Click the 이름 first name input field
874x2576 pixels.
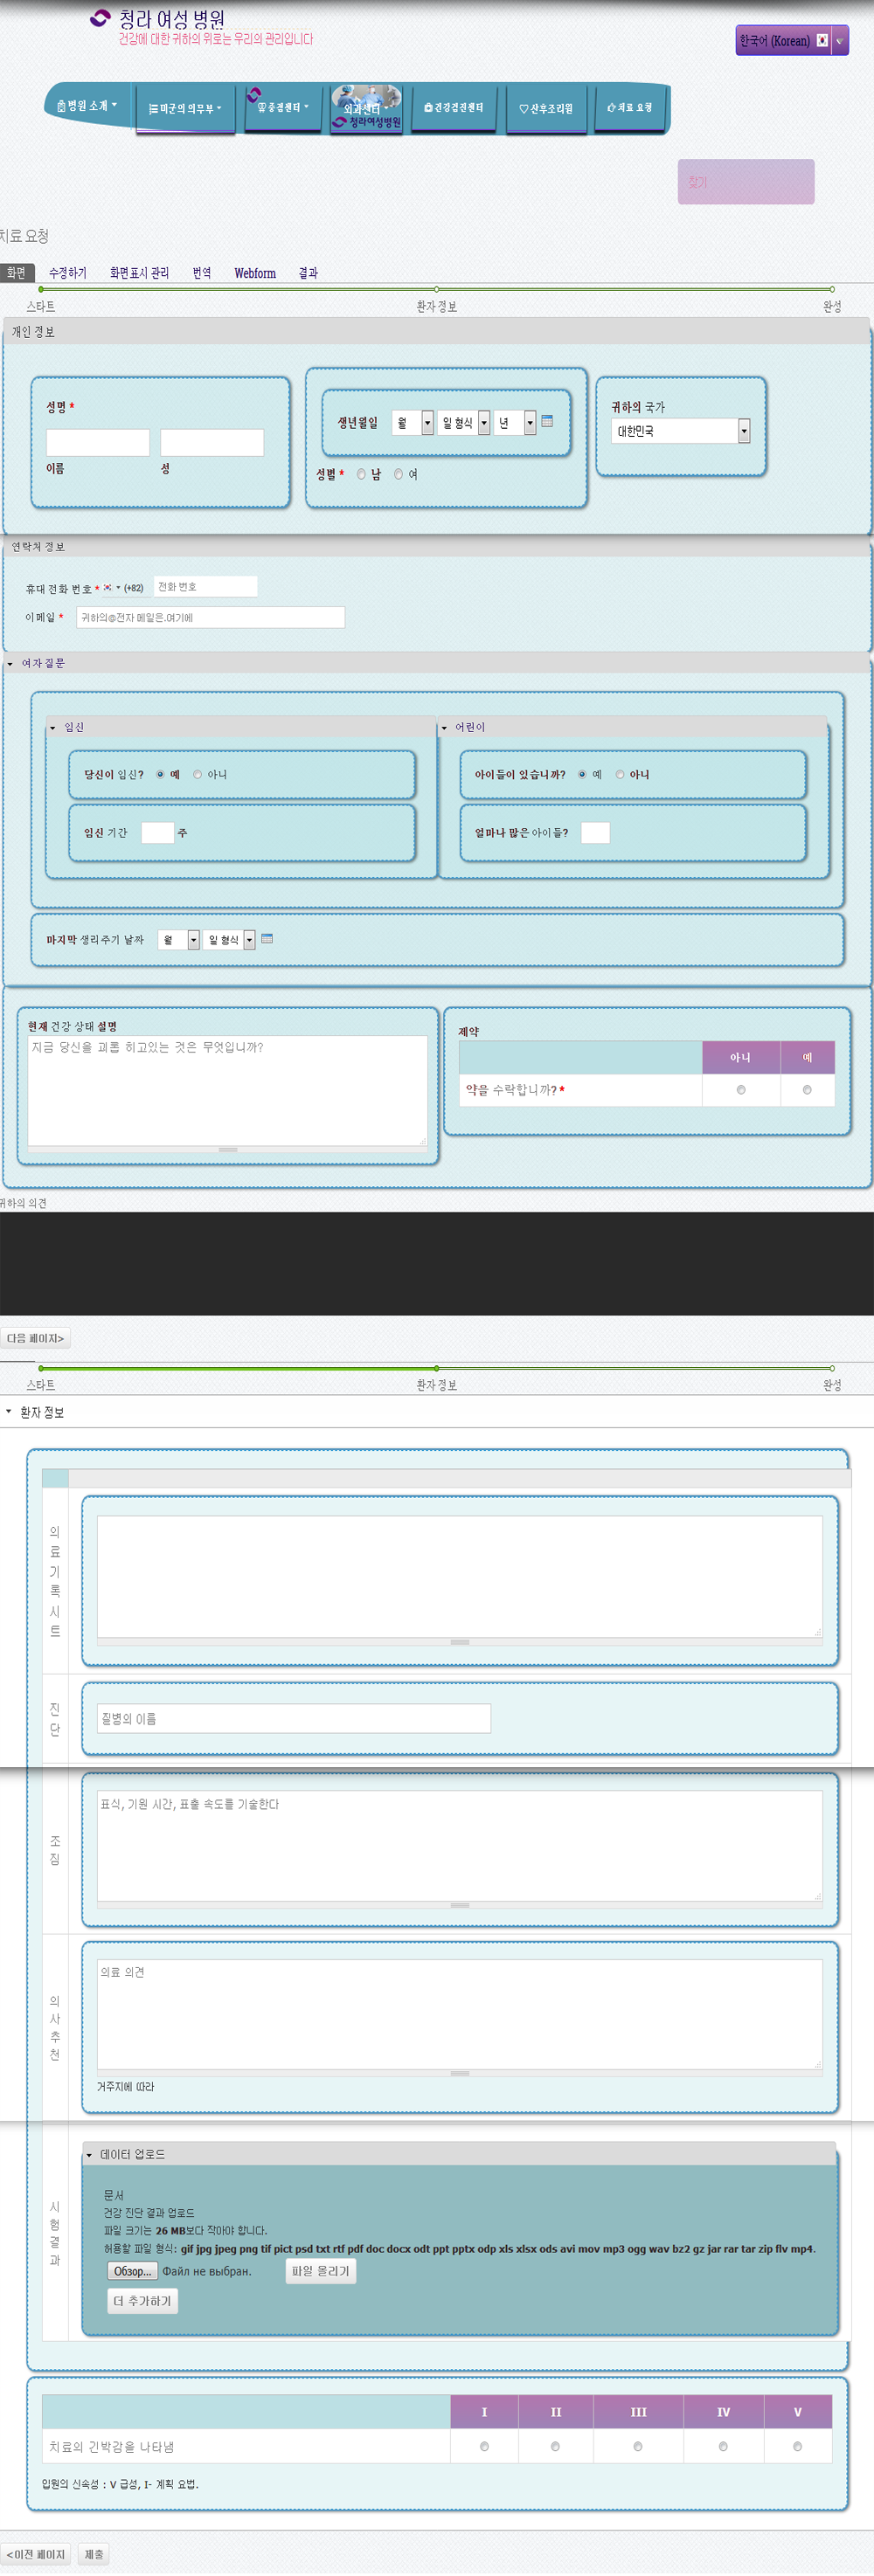(98, 442)
